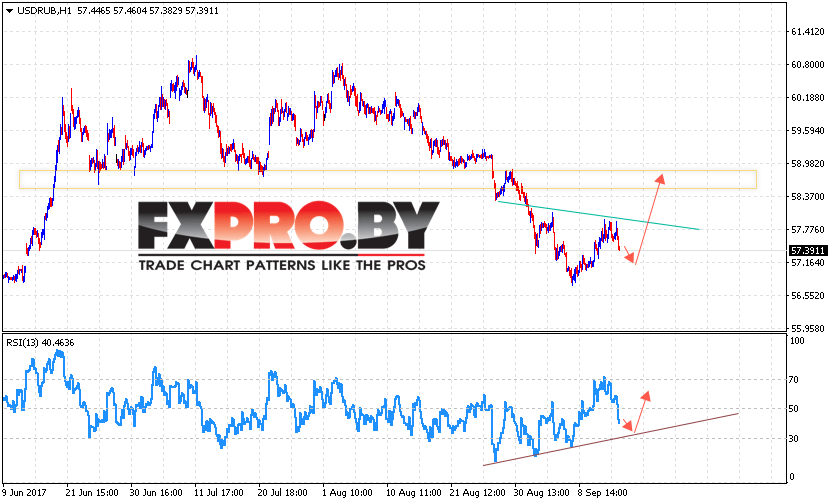
Task: Click the 58.3700 price axis label
Action: click(807, 197)
